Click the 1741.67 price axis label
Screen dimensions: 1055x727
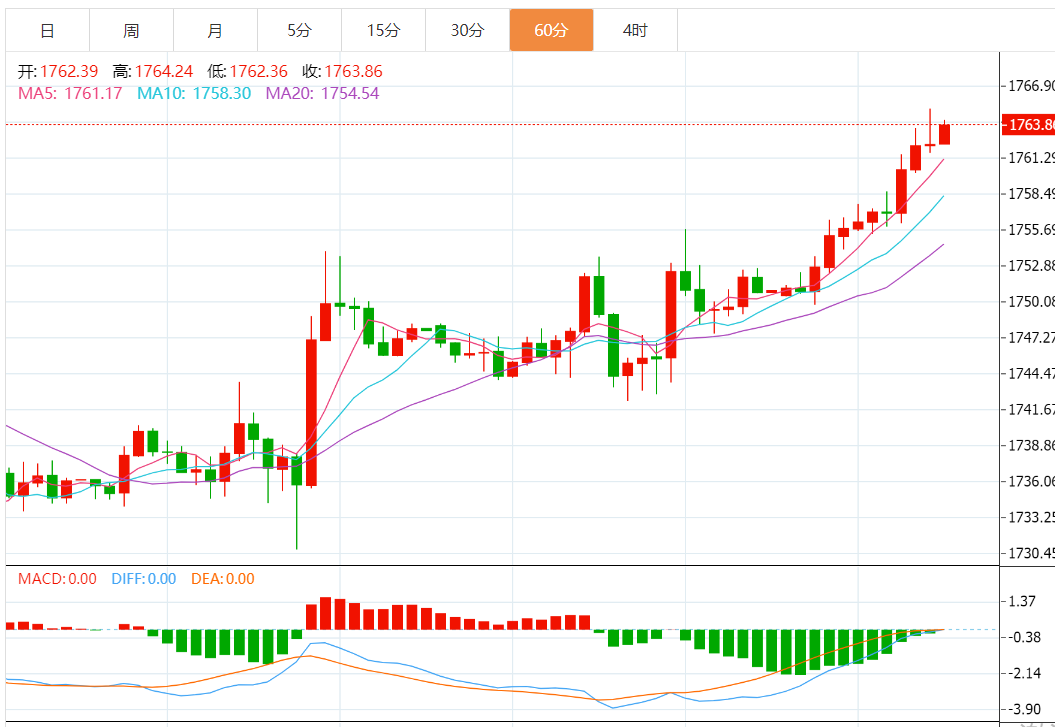1031,410
